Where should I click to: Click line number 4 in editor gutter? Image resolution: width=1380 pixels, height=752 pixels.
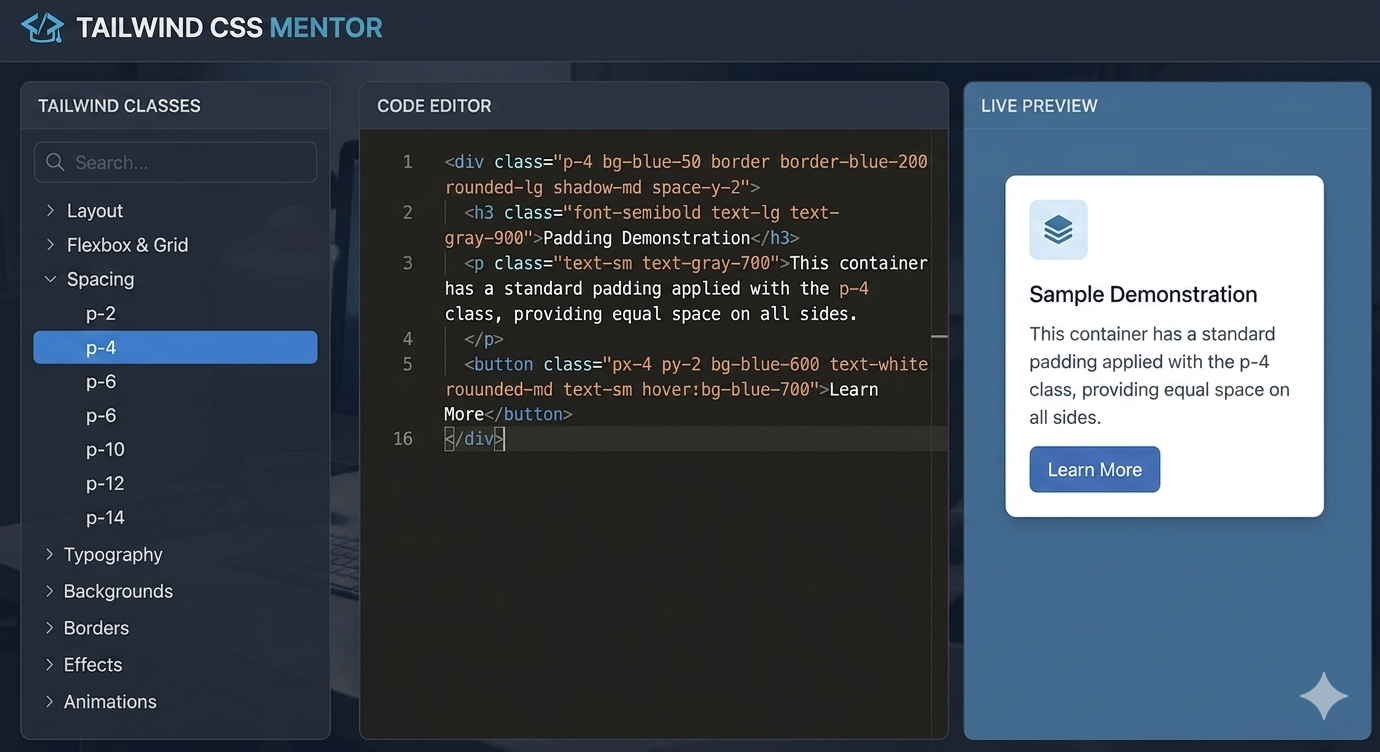pos(407,338)
